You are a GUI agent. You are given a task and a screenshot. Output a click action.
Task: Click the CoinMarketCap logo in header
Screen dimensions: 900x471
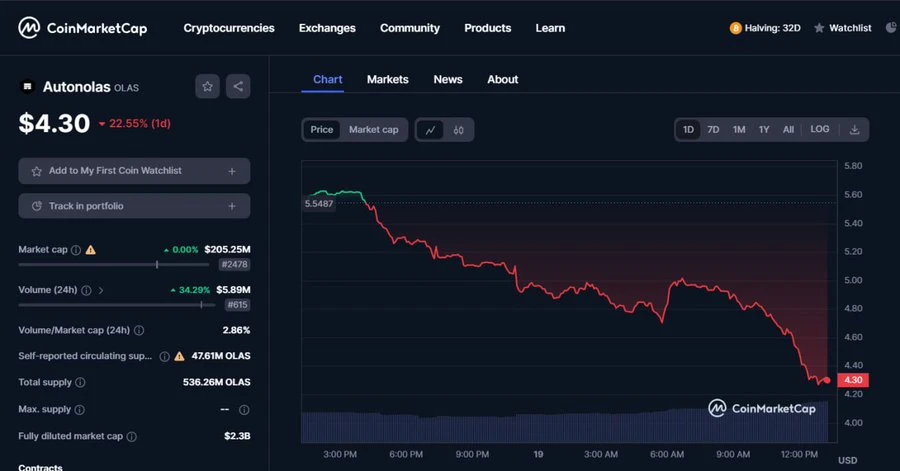tap(83, 28)
